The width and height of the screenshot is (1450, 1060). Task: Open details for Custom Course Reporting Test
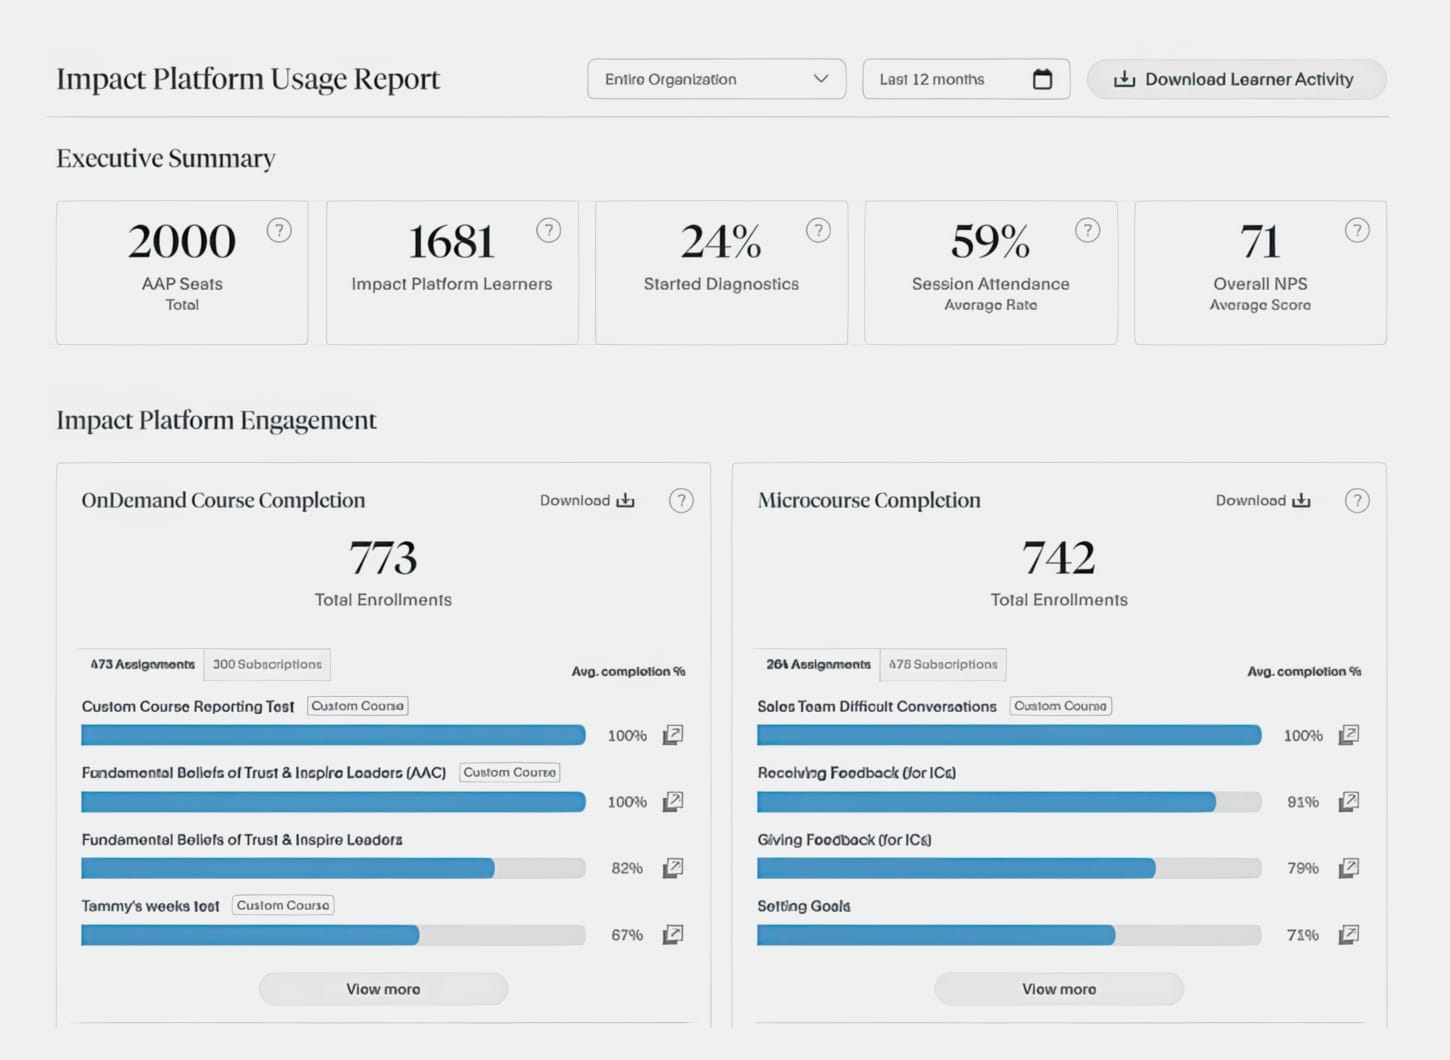point(673,735)
